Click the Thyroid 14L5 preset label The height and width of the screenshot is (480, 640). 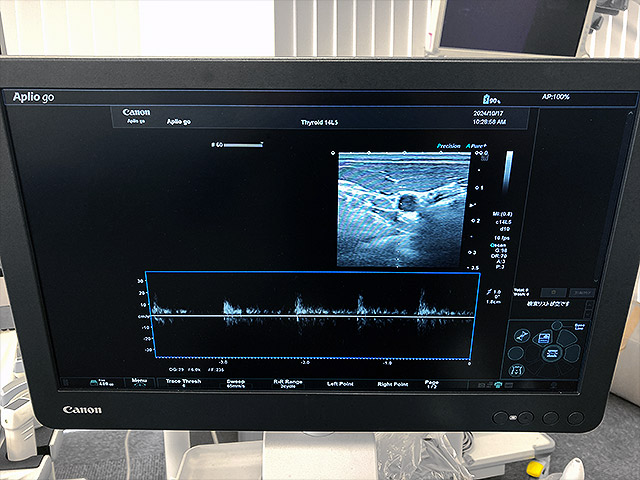pos(319,122)
